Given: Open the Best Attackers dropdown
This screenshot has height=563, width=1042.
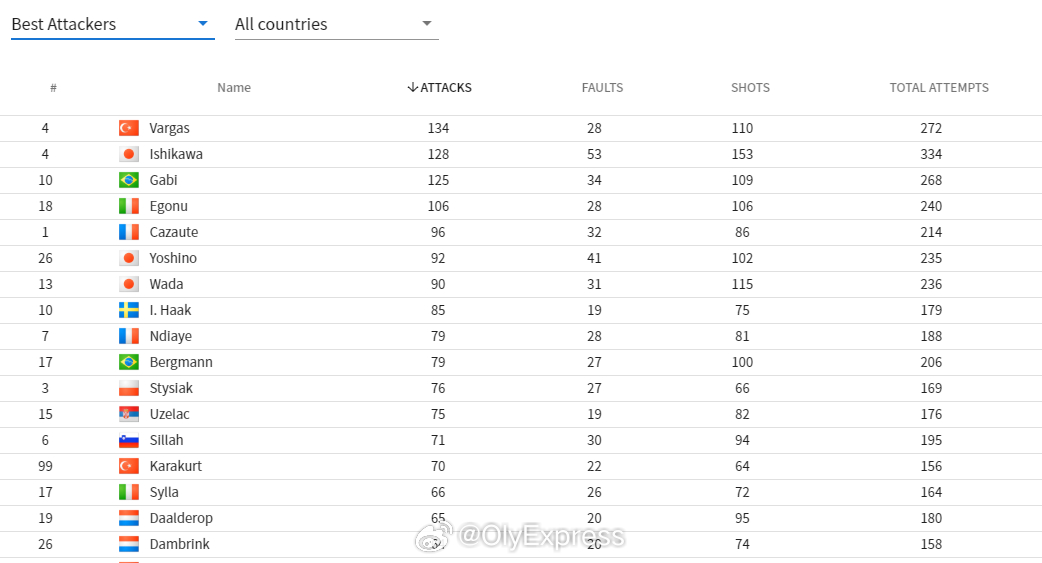Looking at the screenshot, I should click(112, 25).
